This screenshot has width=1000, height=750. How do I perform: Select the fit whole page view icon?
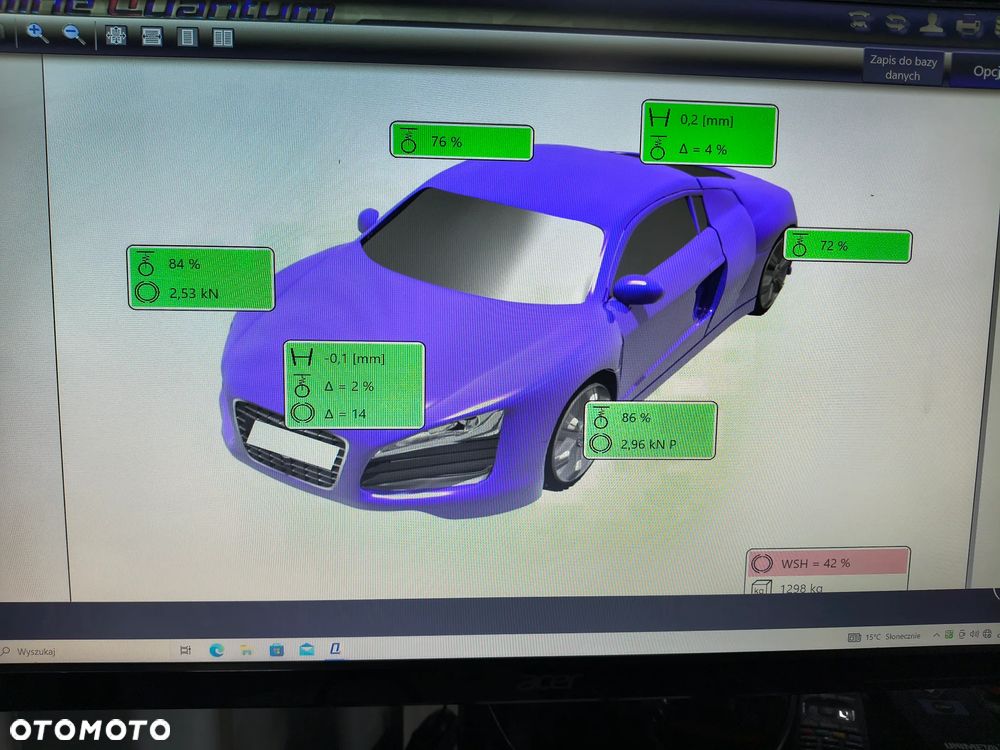tap(115, 35)
